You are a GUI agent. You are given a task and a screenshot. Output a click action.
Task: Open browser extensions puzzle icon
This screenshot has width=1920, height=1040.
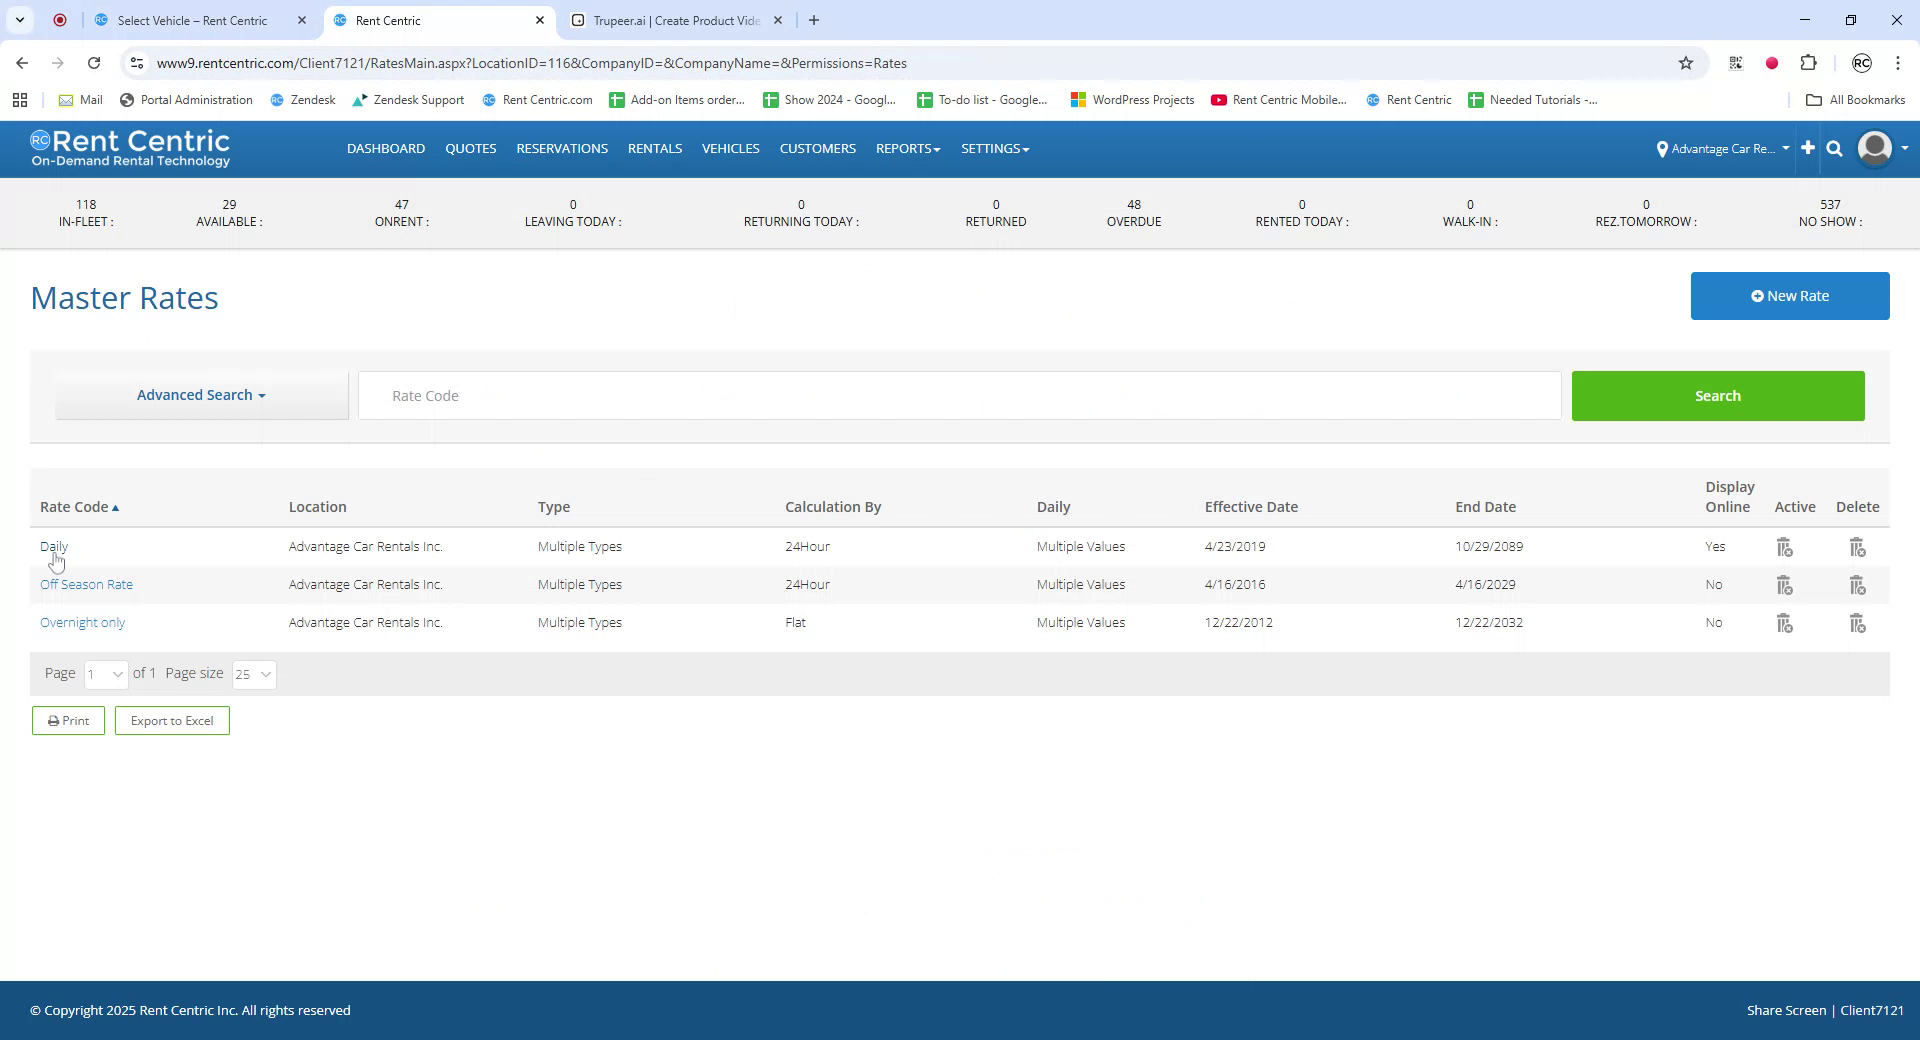click(1809, 62)
